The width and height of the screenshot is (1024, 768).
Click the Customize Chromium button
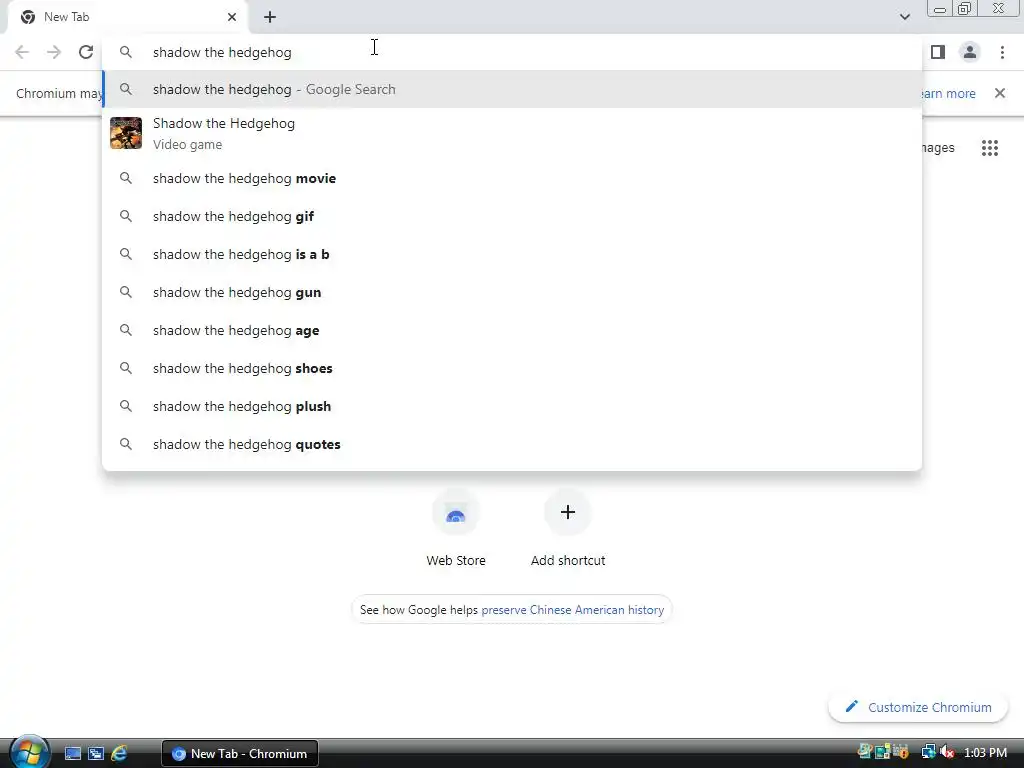(x=918, y=707)
